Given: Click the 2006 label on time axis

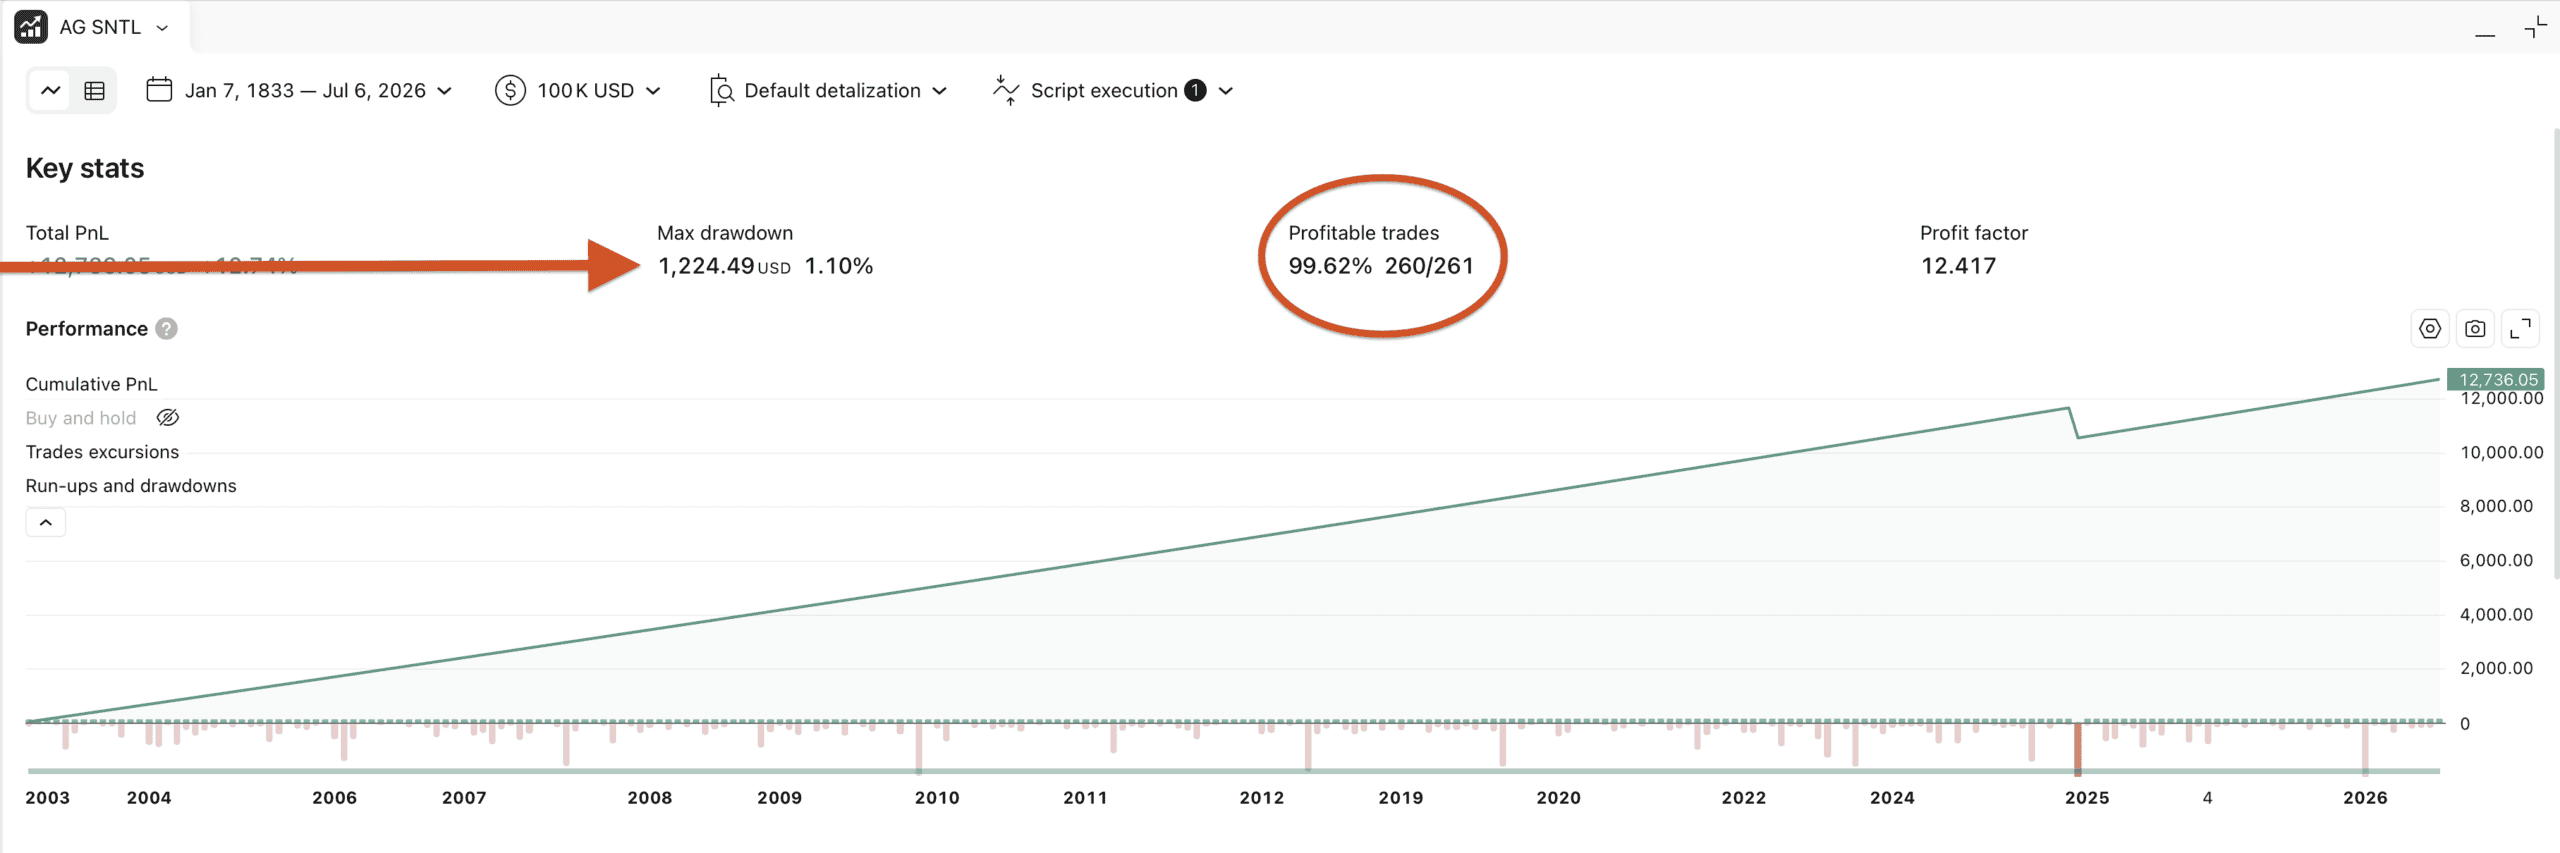Looking at the screenshot, I should [335, 798].
